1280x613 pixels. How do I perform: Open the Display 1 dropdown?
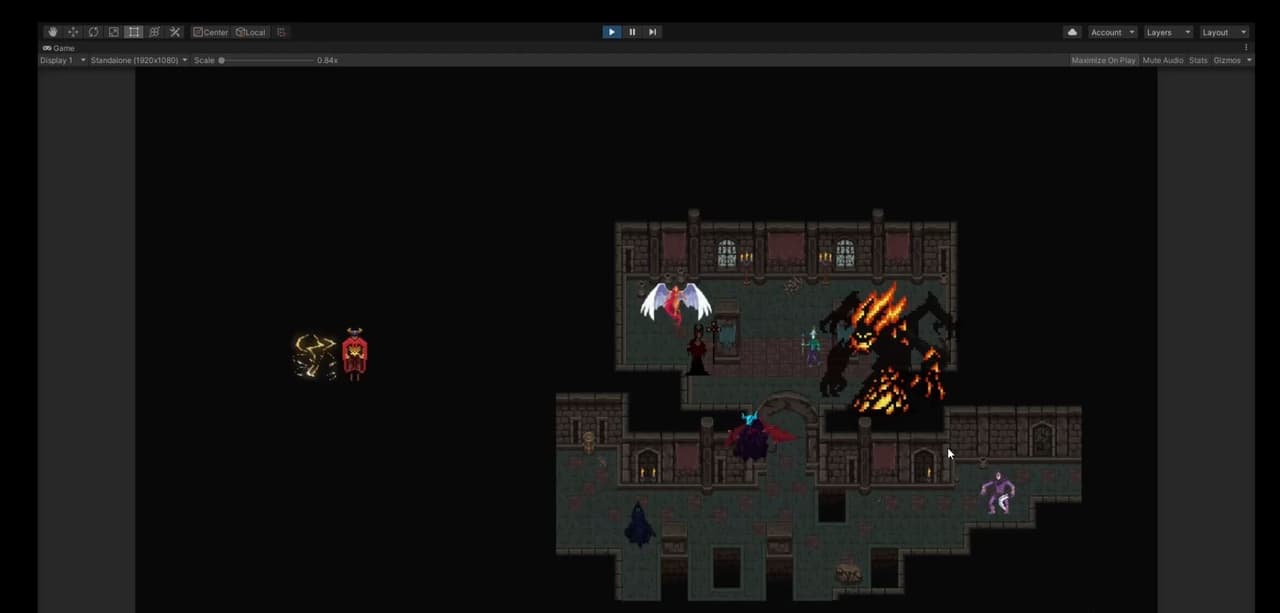(63, 60)
